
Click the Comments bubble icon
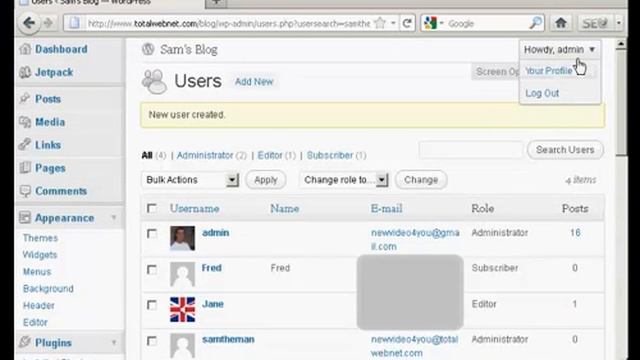(x=25, y=191)
